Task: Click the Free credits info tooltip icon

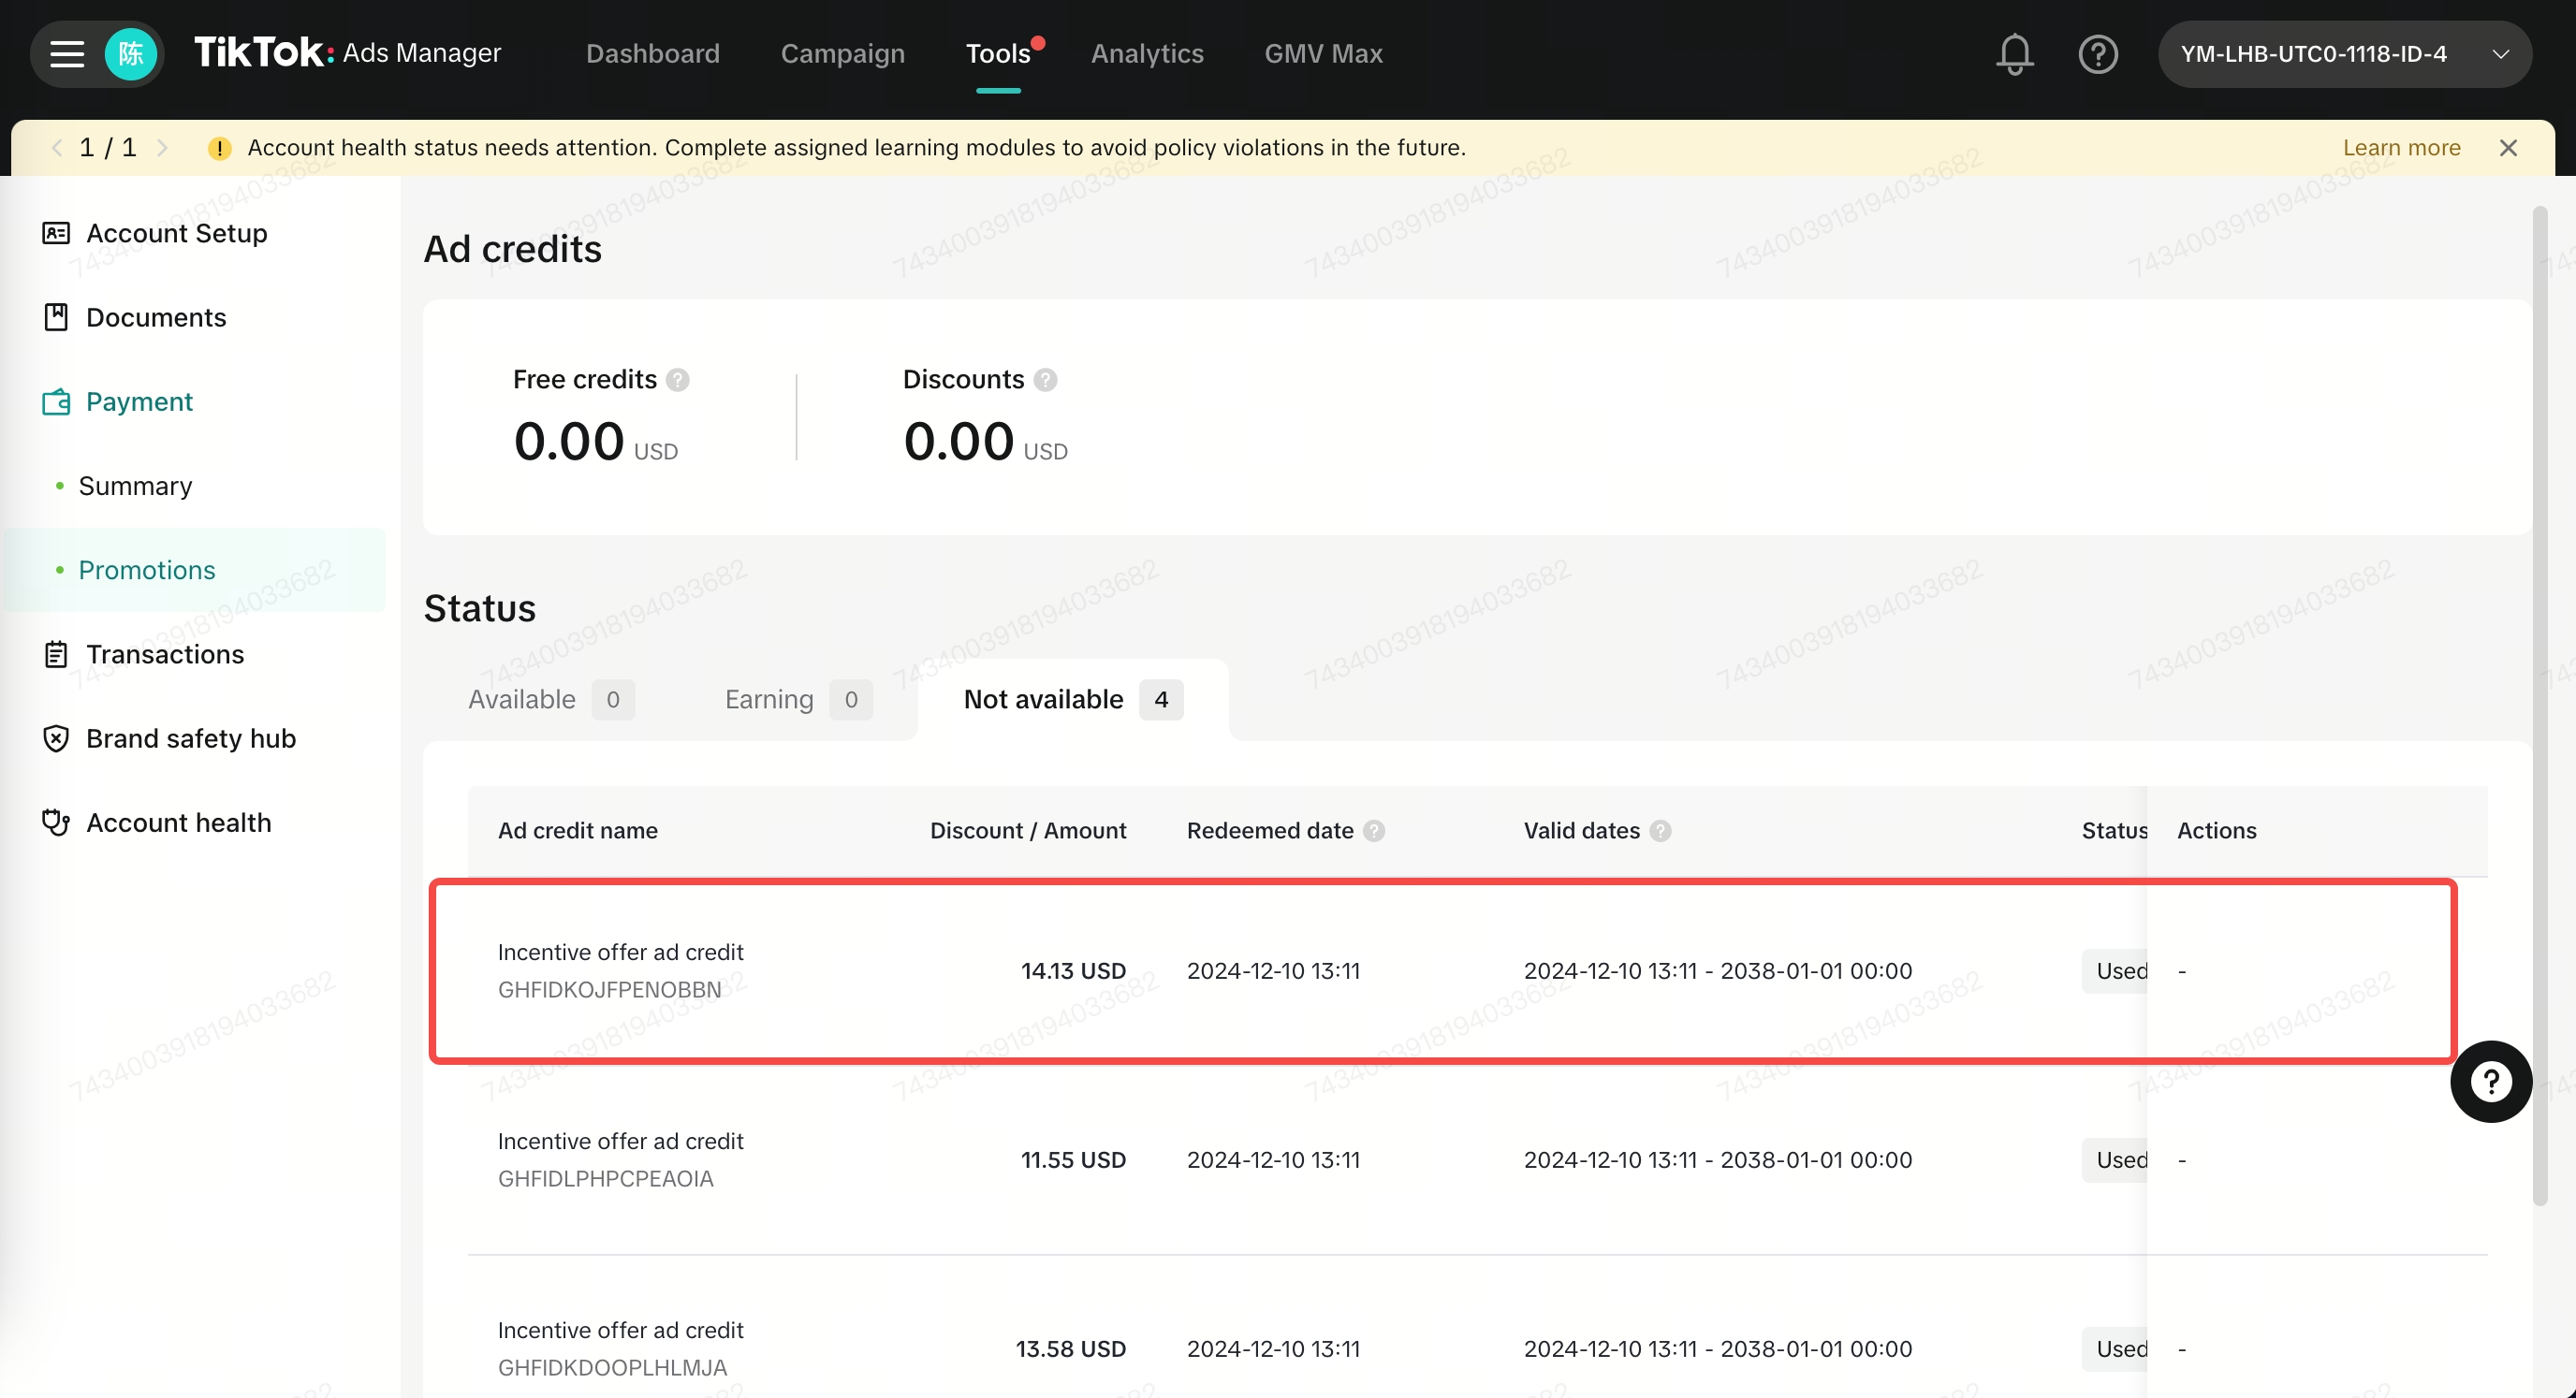Action: 678,380
